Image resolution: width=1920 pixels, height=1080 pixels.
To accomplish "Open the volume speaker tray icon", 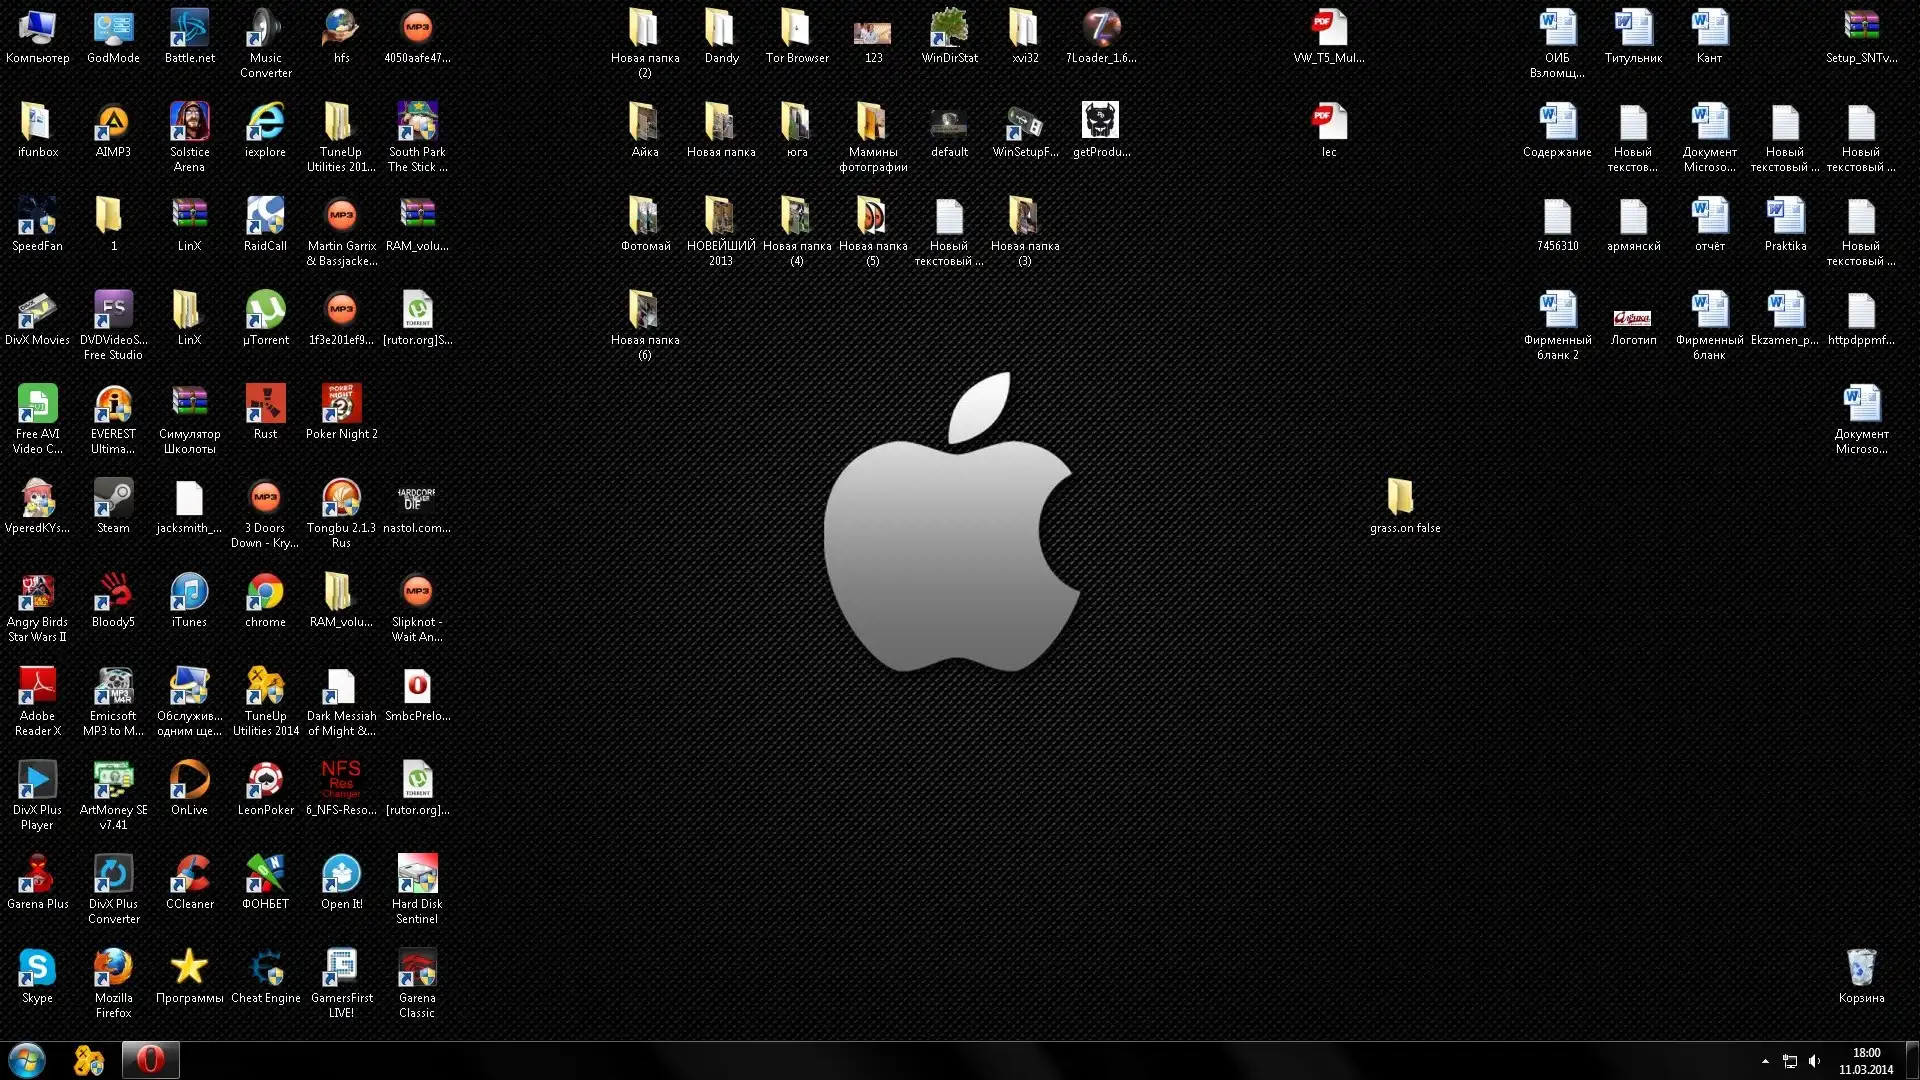I will tap(1814, 1061).
